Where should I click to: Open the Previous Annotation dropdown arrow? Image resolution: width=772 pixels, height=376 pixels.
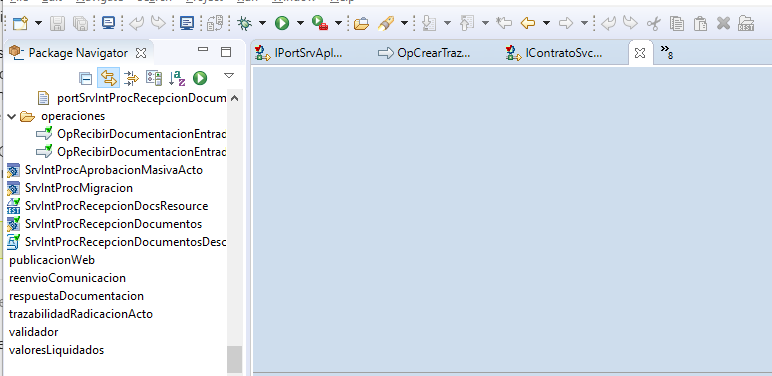(485, 23)
